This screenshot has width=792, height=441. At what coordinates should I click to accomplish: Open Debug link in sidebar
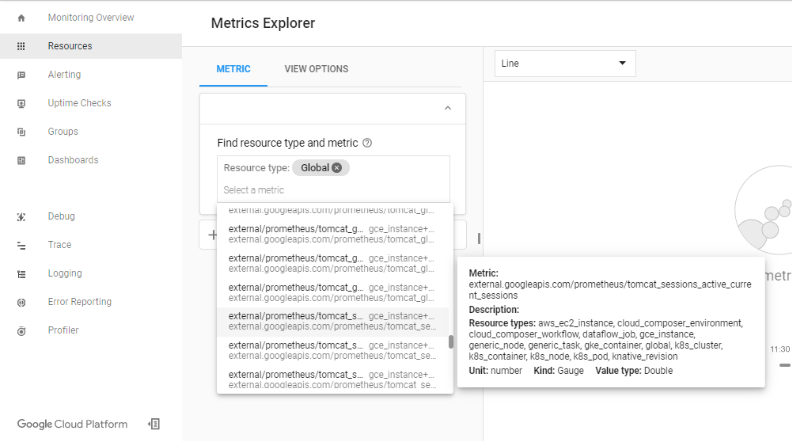(x=61, y=216)
